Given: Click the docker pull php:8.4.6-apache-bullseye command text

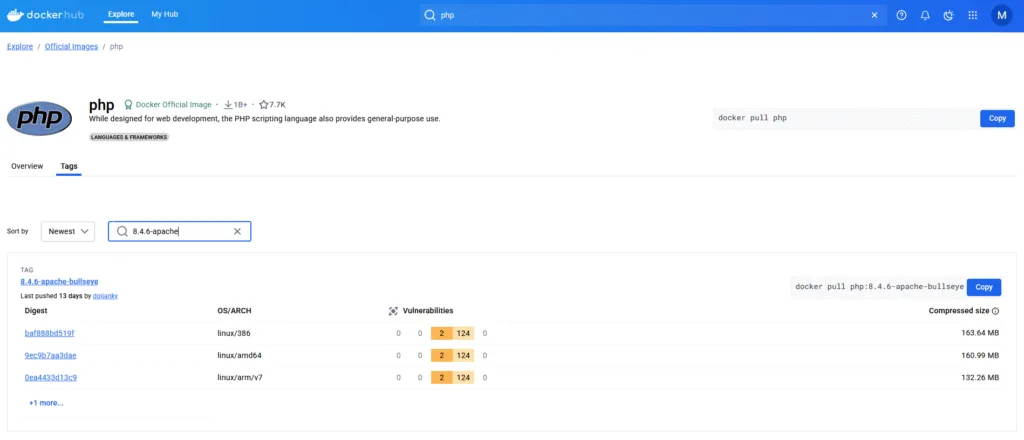Looking at the screenshot, I should click(x=880, y=287).
